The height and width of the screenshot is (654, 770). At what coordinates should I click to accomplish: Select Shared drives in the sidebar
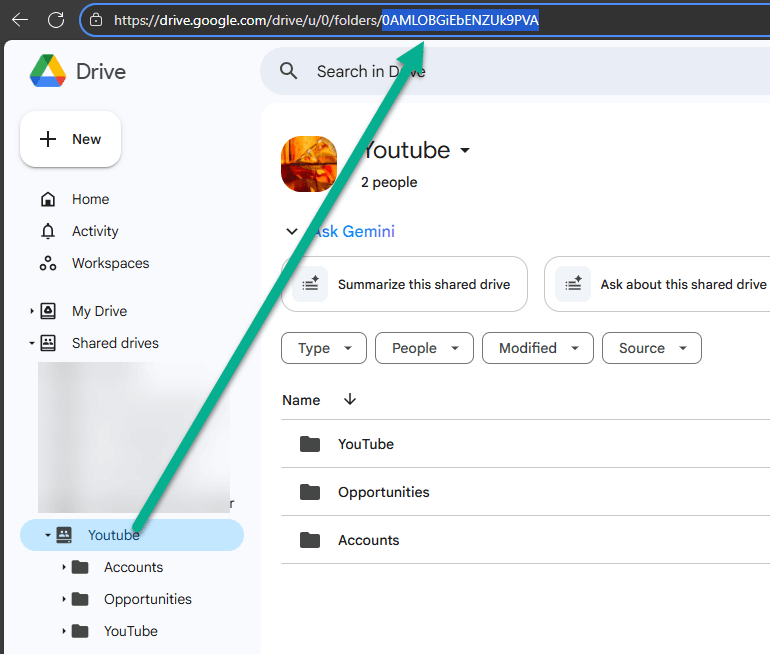coord(115,343)
